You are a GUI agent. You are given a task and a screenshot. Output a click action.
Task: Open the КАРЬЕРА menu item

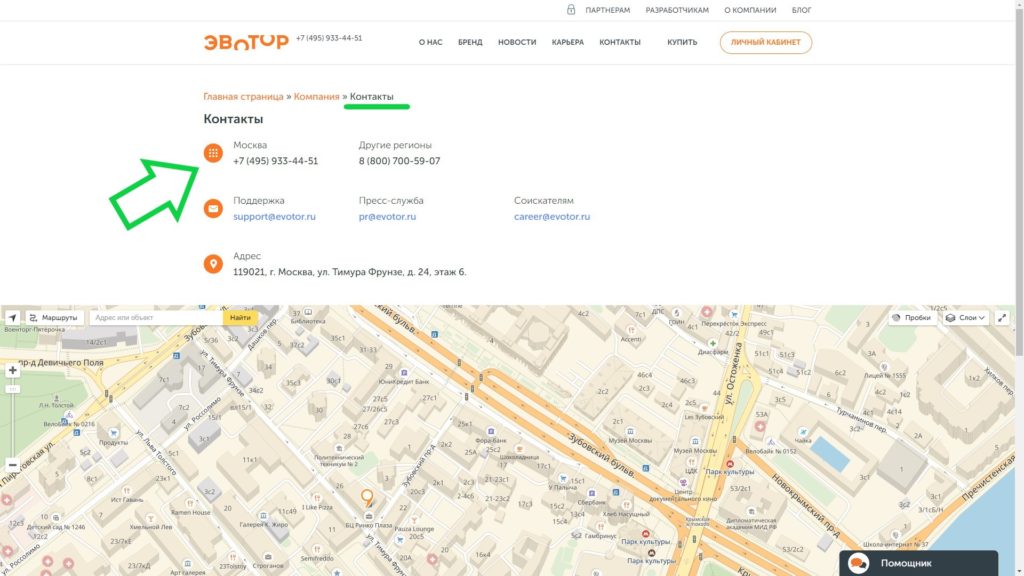tap(568, 42)
